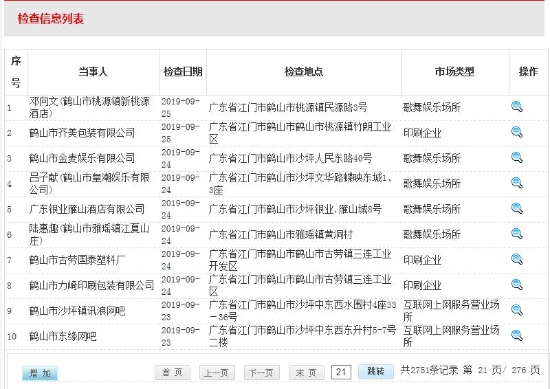
Task: Go to first page with 首页
Action: click(173, 372)
